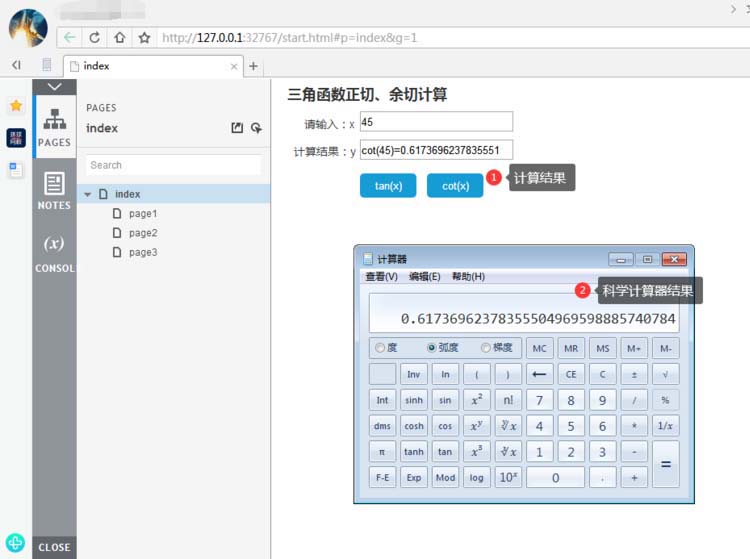Open calculator 查看(V) menu
Screen dimensions: 750x559
coord(381,276)
